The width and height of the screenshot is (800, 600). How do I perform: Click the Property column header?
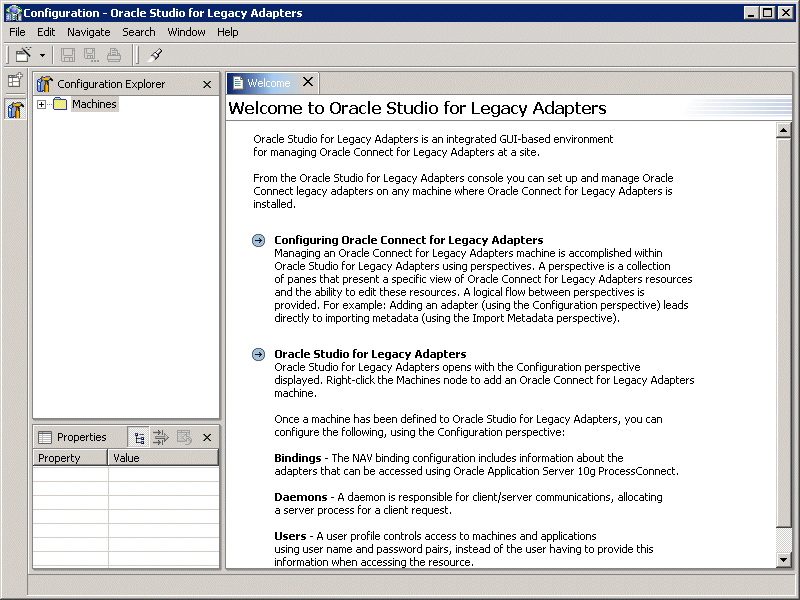pos(70,458)
